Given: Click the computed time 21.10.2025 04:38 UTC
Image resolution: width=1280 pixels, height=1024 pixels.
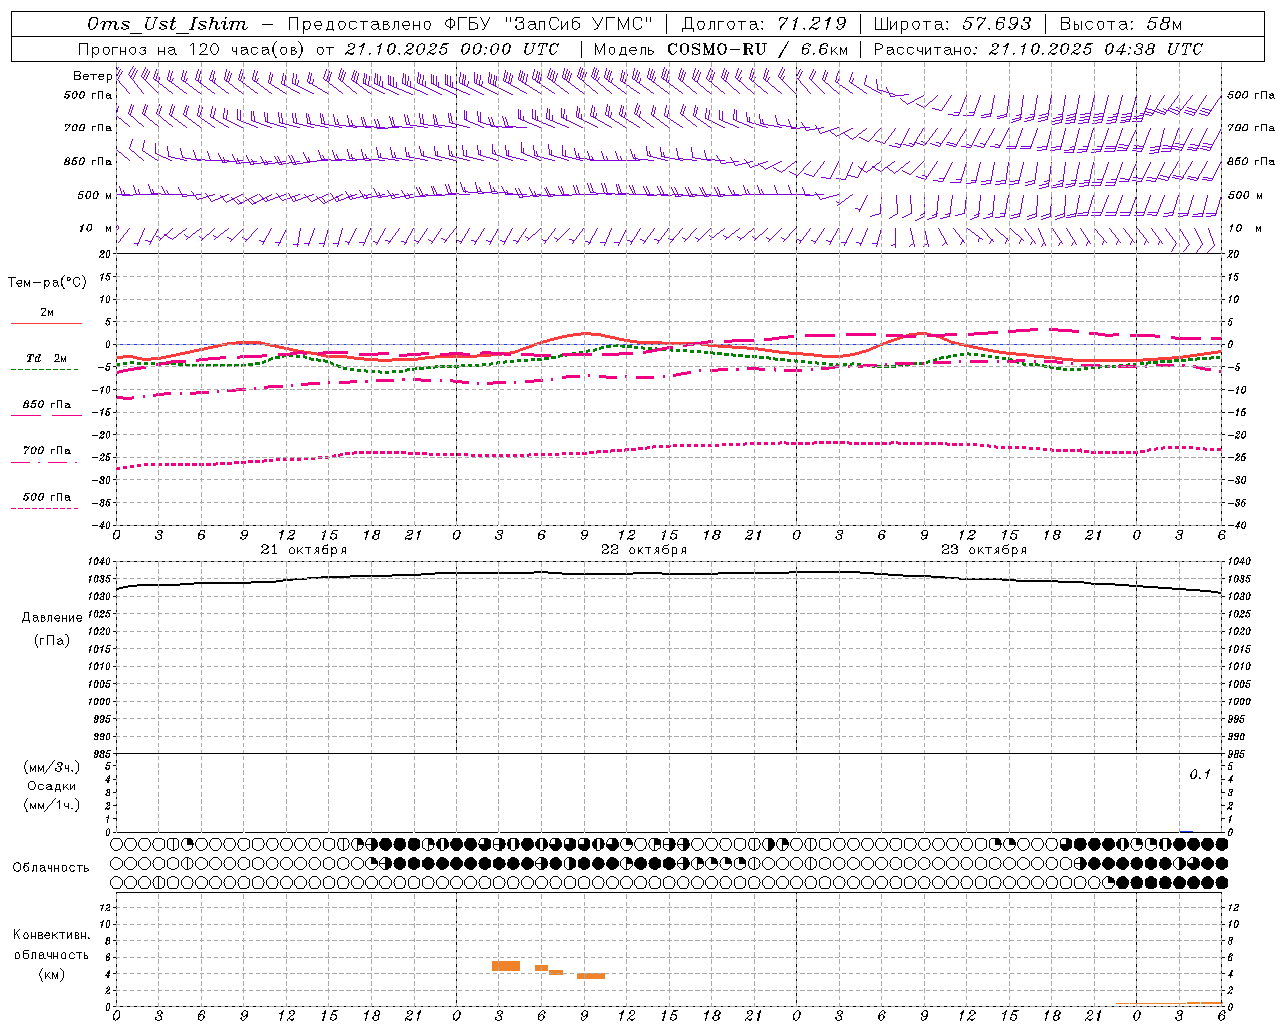Looking at the screenshot, I should tap(1095, 49).
